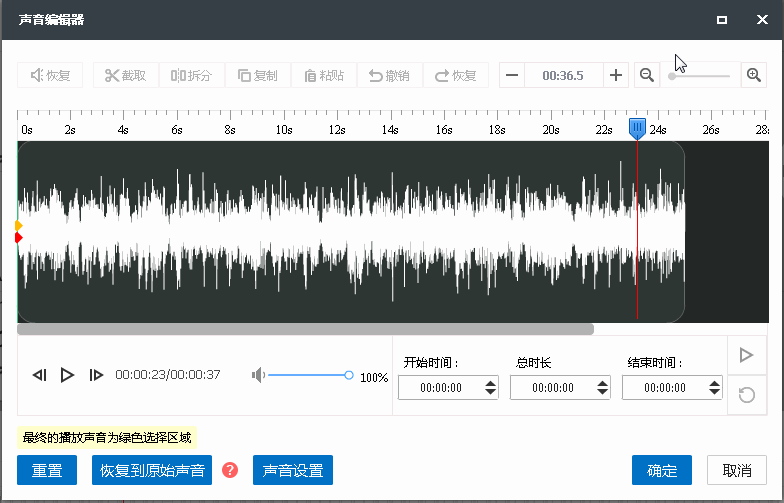Viewport: 784px width, 503px height.
Task: Confirm with the 确定 button
Action: (662, 470)
